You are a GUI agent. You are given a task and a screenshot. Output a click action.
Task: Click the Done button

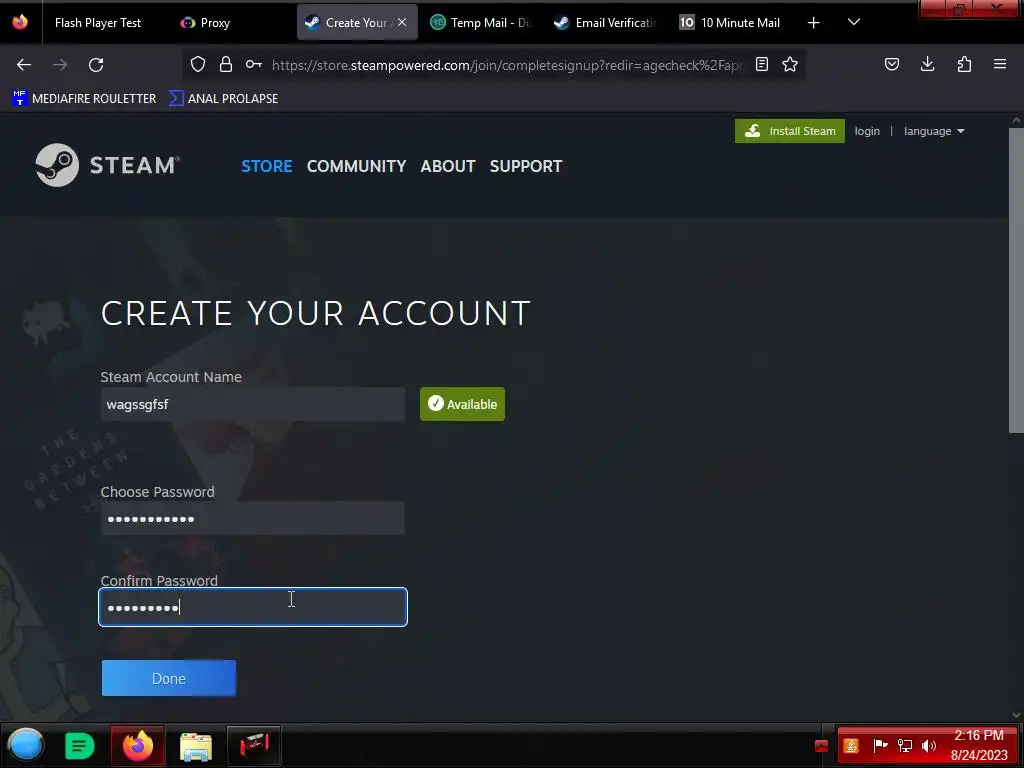pyautogui.click(x=168, y=678)
